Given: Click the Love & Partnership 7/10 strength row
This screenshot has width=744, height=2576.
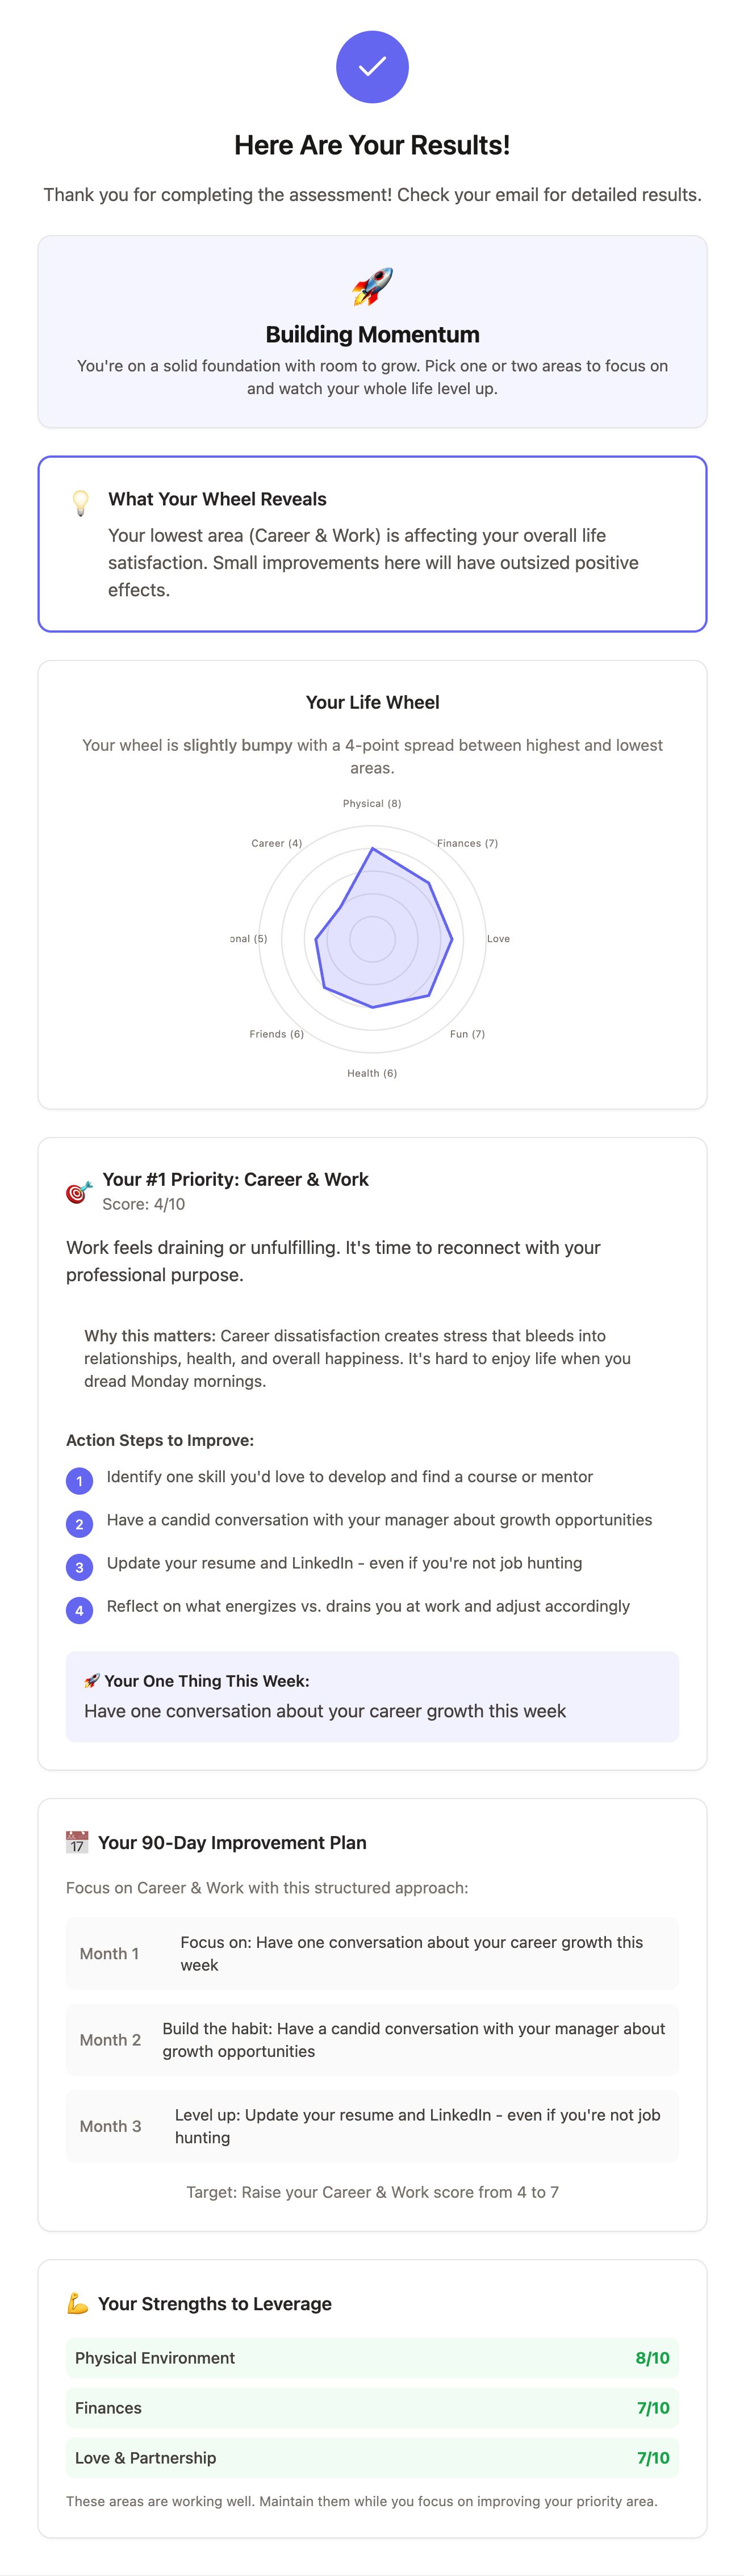Looking at the screenshot, I should click(372, 2458).
